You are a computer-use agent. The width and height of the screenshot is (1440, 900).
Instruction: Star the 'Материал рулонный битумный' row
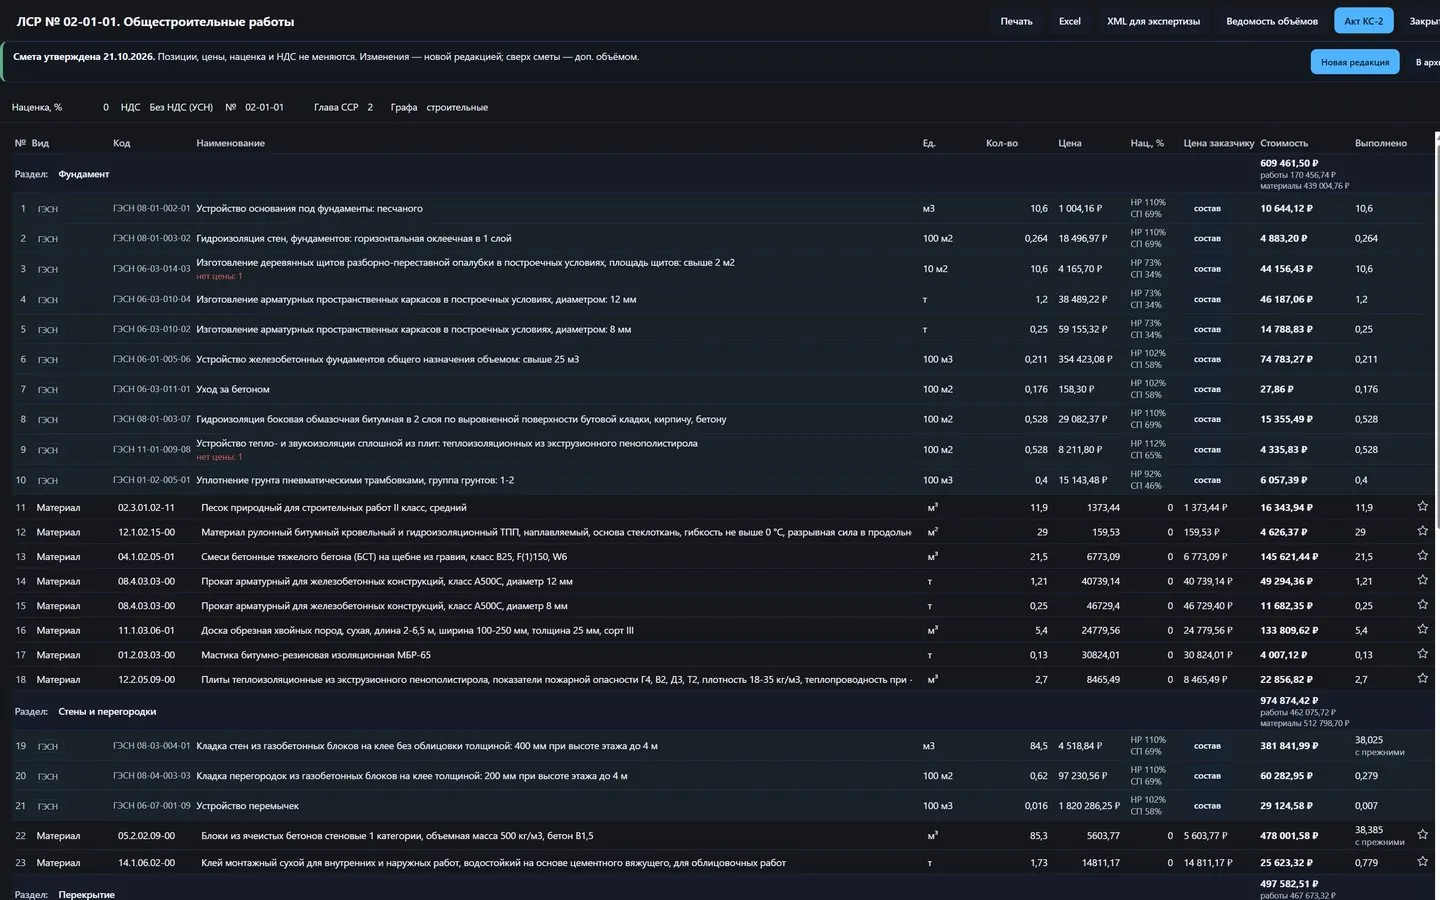point(1422,531)
